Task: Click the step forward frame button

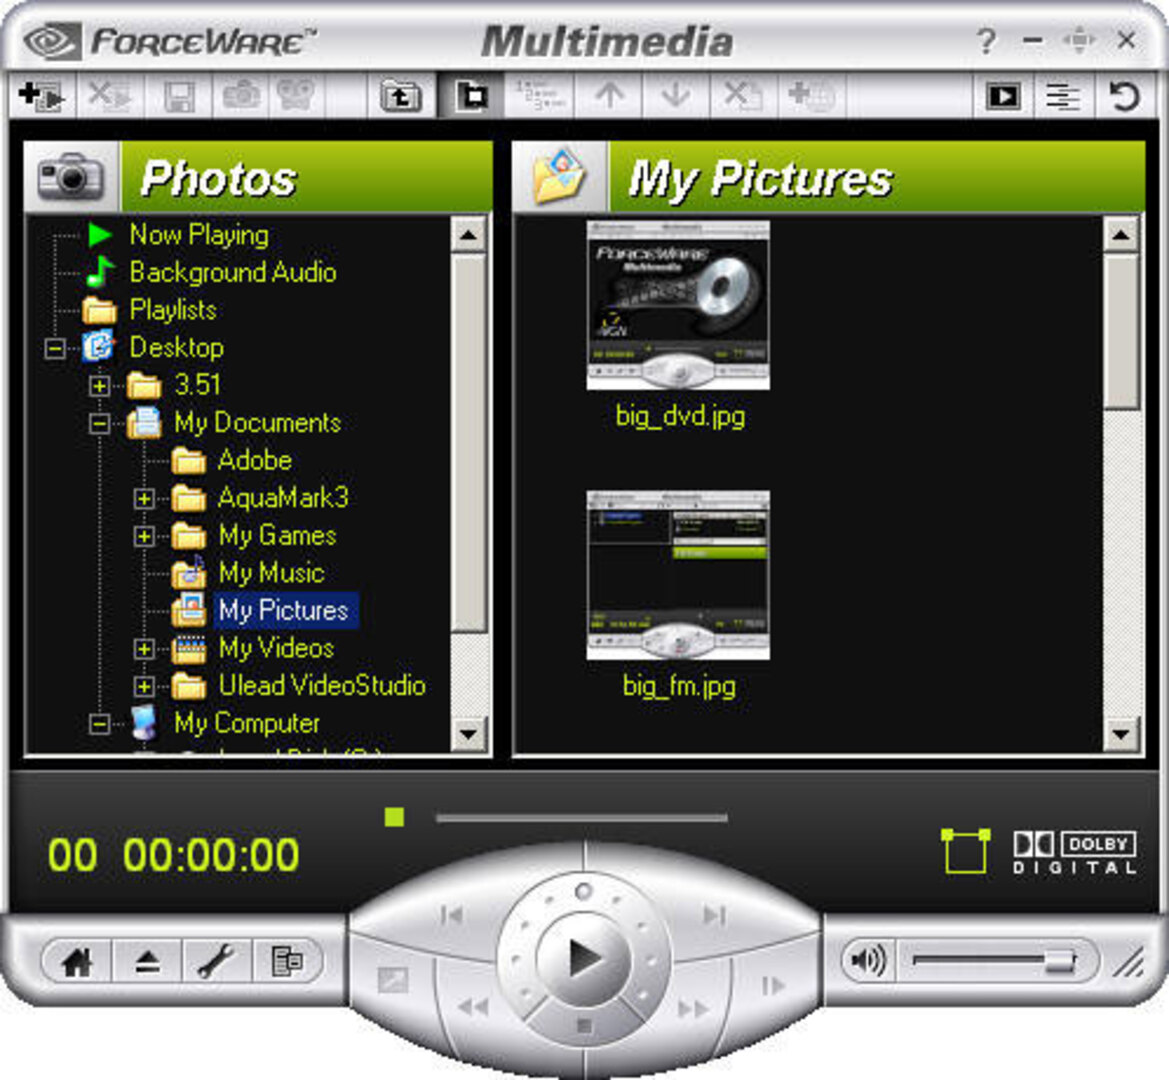Action: pos(773,985)
